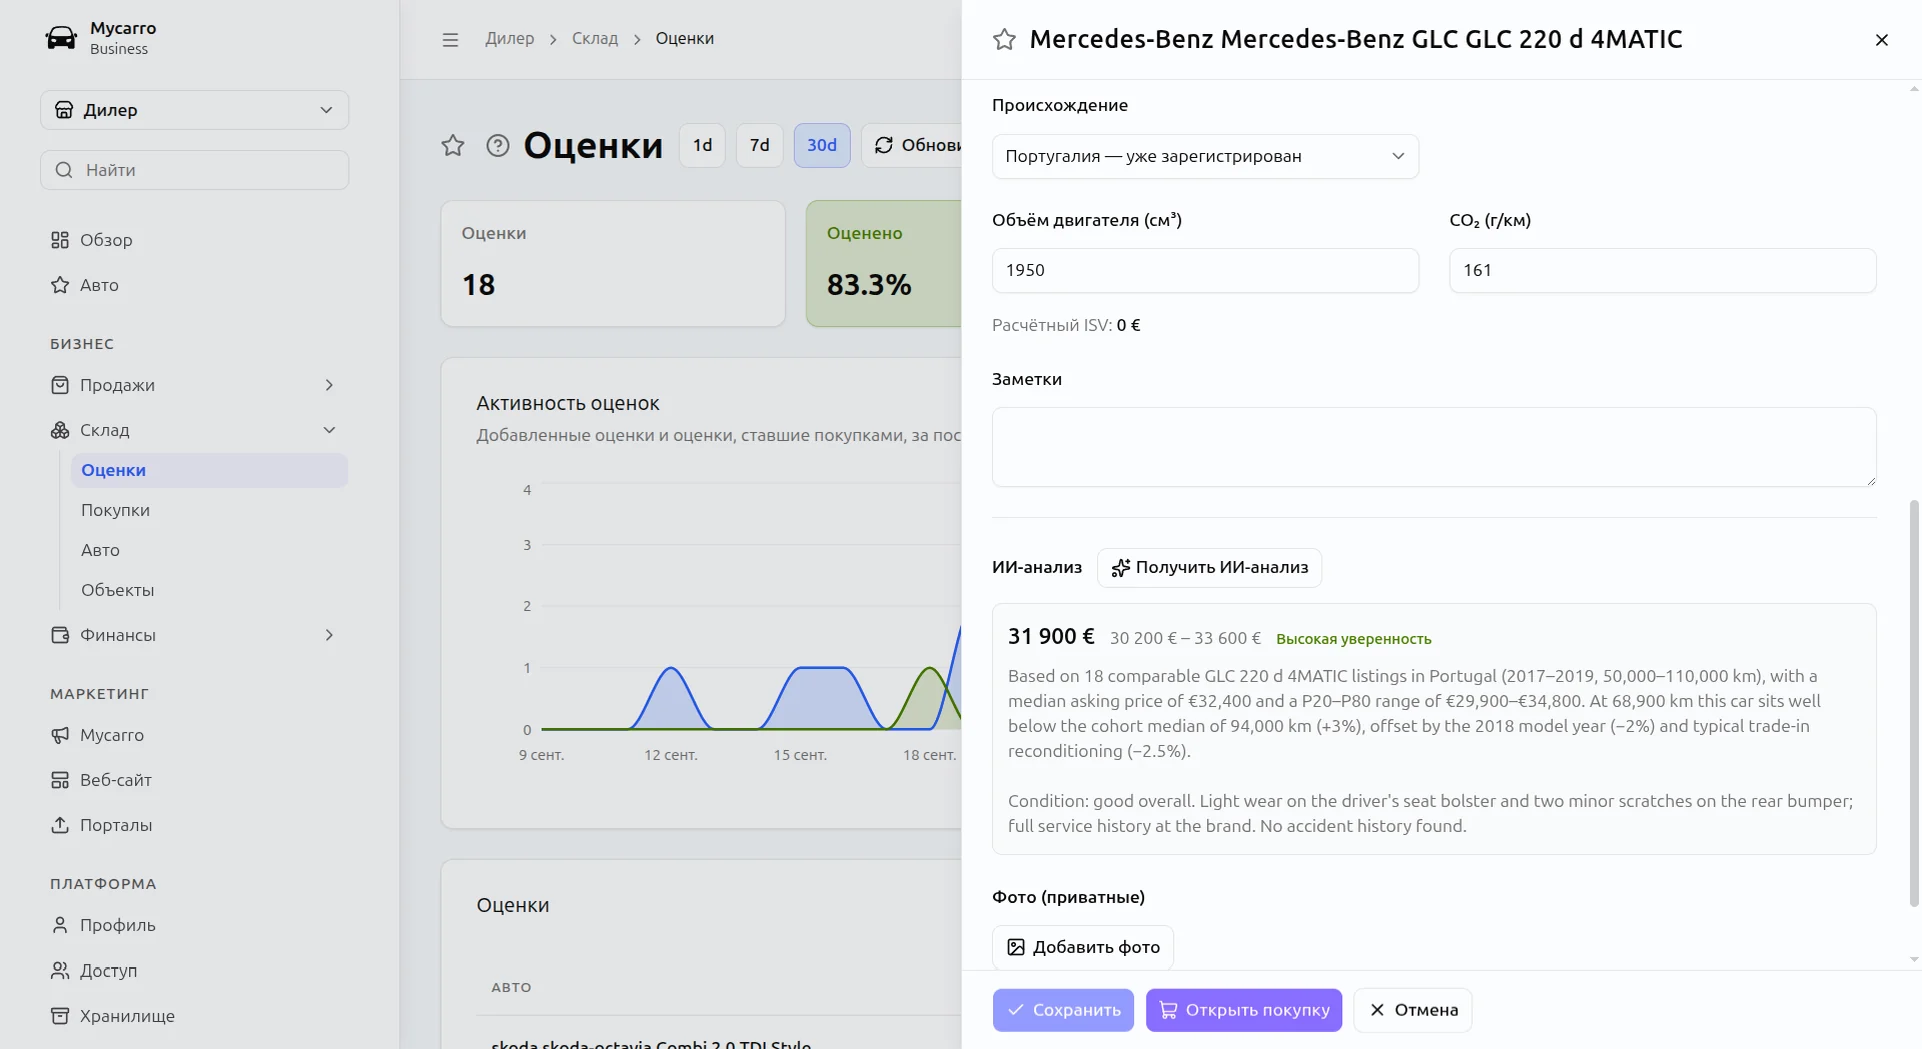Expand the Продажи sidebar section
The height and width of the screenshot is (1049, 1922).
click(x=195, y=385)
